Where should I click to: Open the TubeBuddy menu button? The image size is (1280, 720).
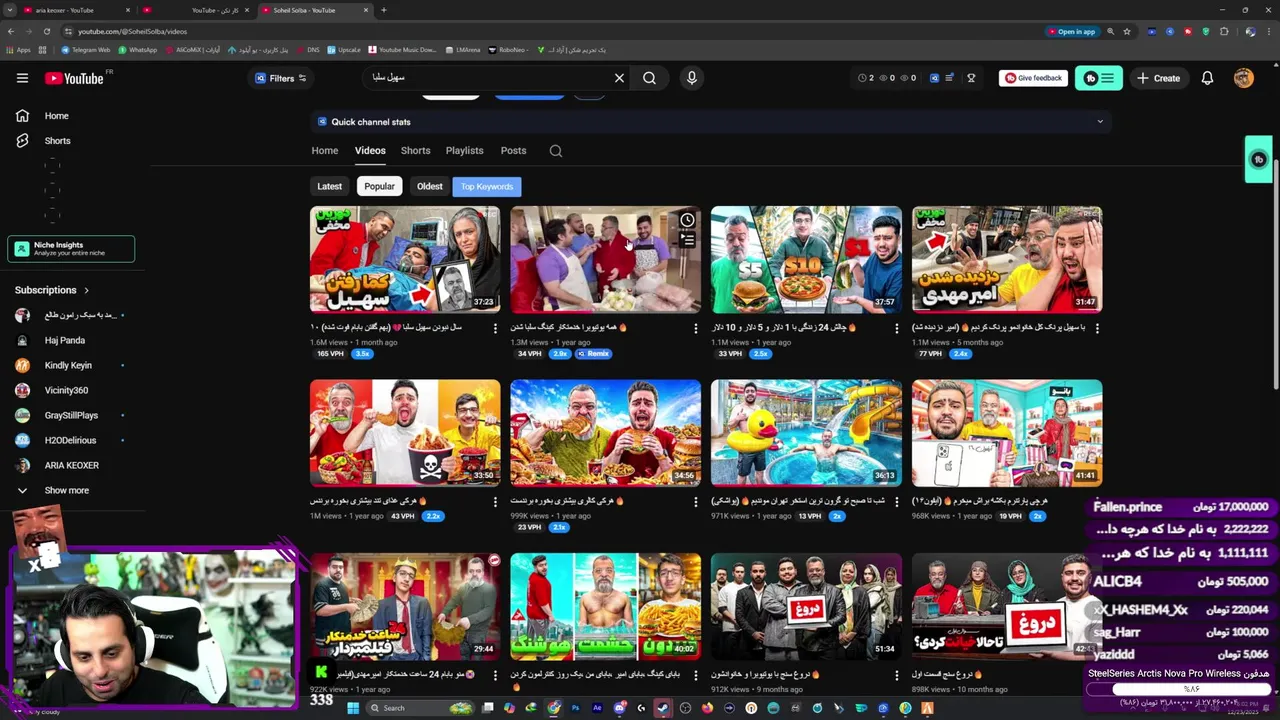1098,78
